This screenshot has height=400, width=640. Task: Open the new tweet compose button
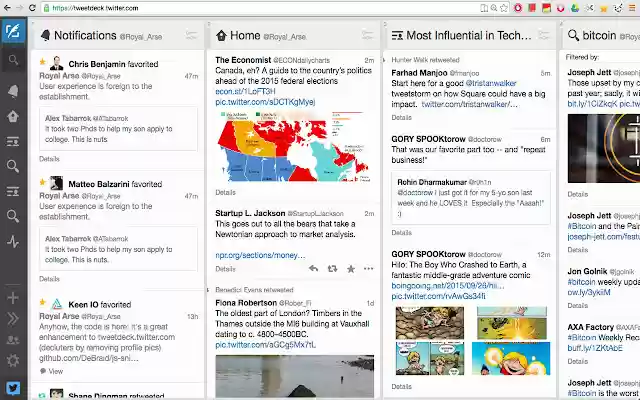(x=13, y=31)
